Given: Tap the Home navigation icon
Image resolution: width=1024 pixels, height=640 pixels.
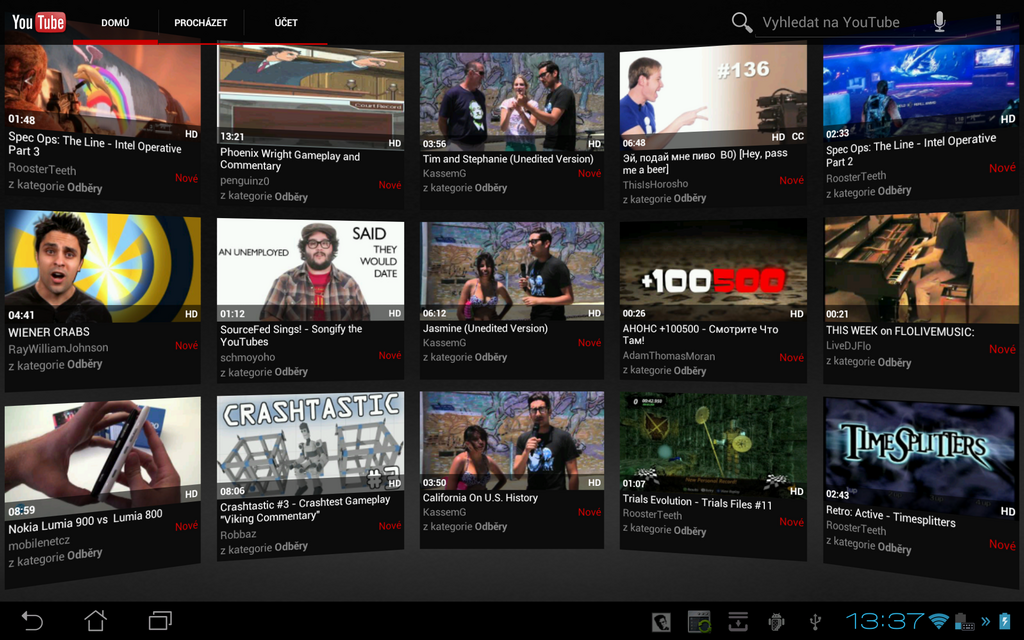Looking at the screenshot, I should tap(95, 620).
